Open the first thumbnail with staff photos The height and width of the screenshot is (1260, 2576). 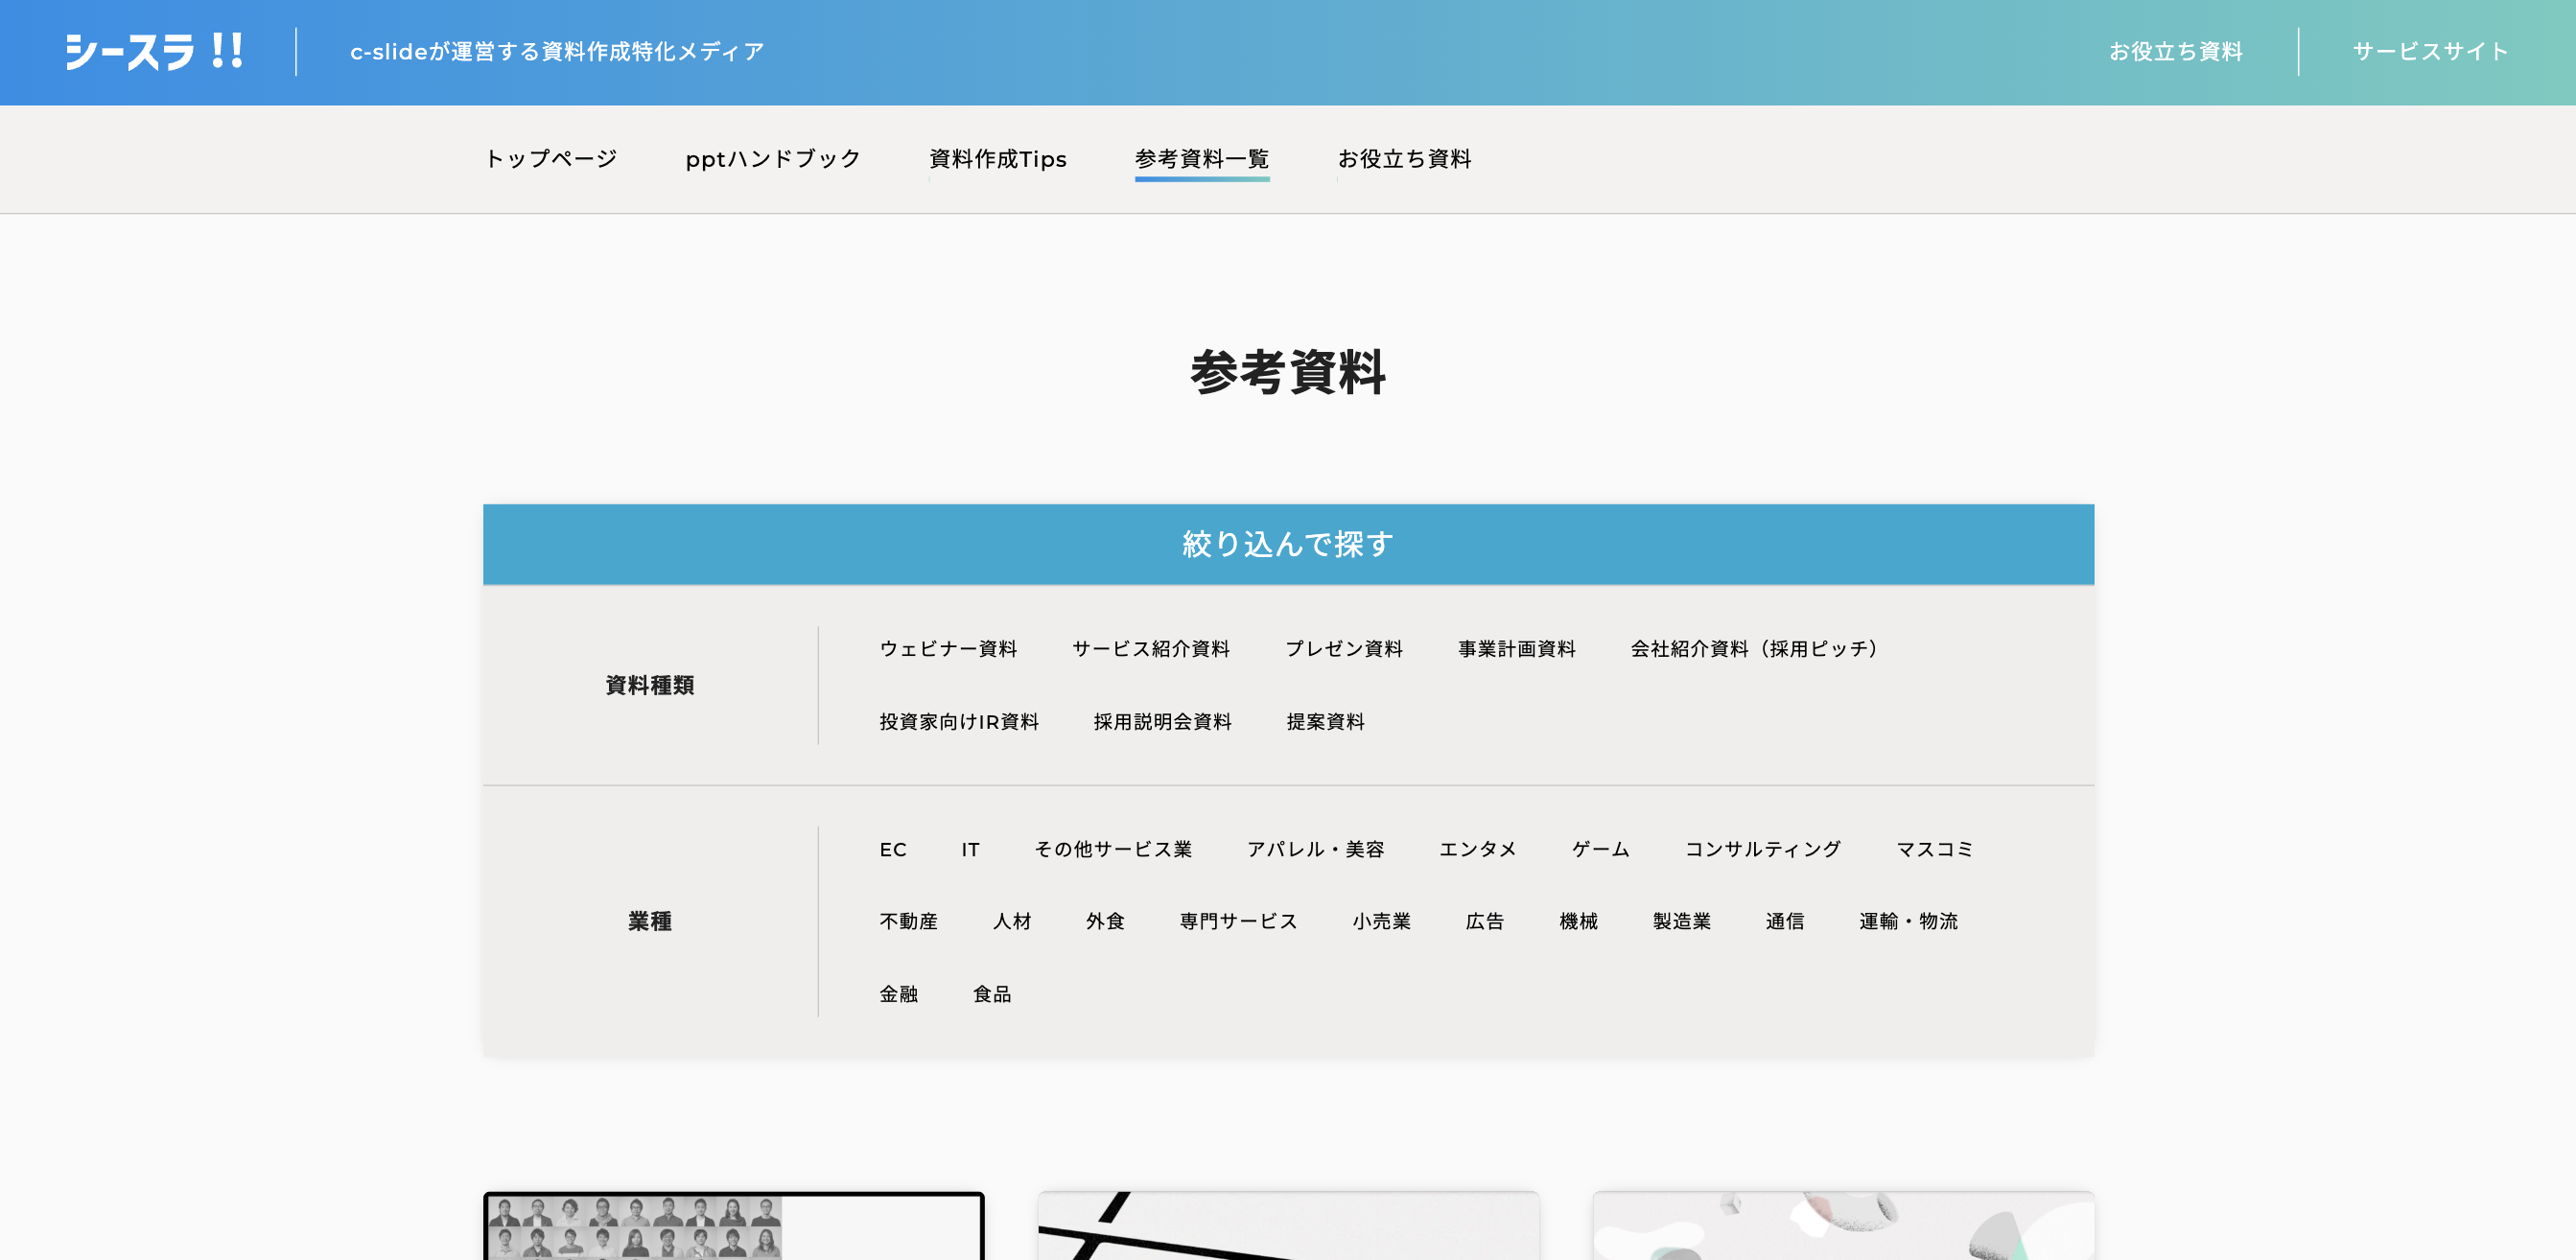pos(733,1226)
